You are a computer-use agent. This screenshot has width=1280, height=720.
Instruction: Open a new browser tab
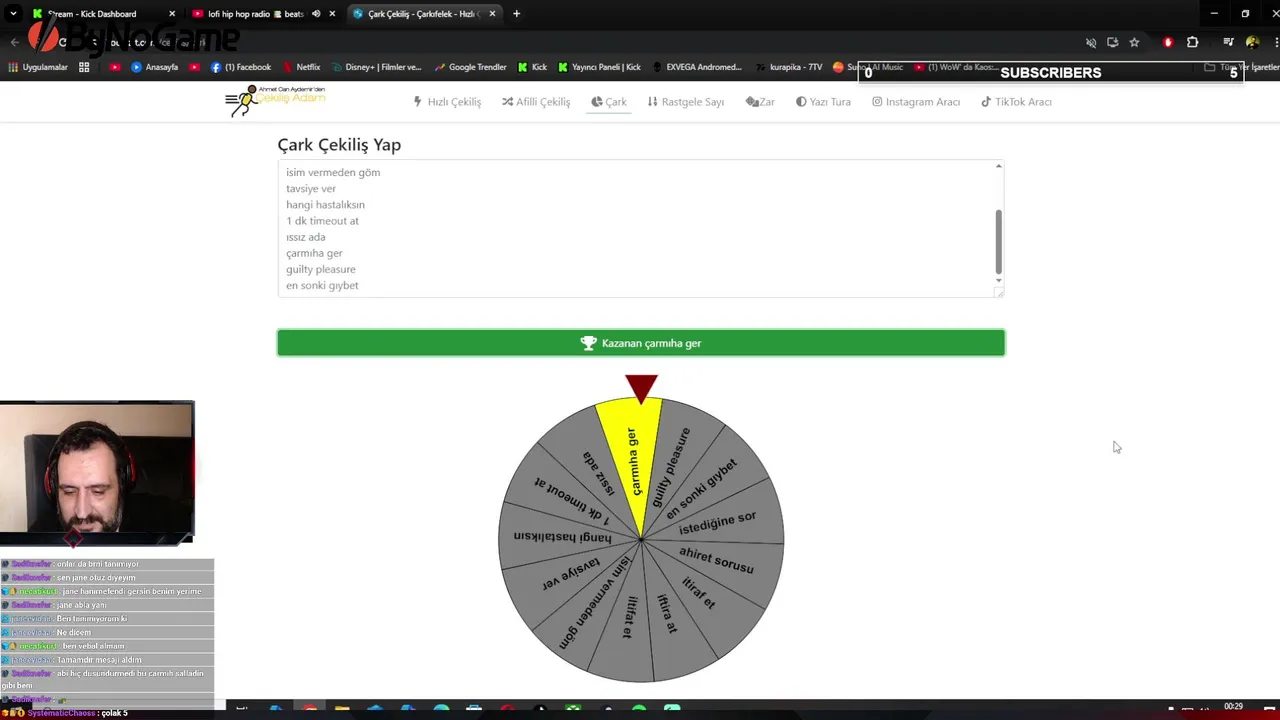[516, 14]
